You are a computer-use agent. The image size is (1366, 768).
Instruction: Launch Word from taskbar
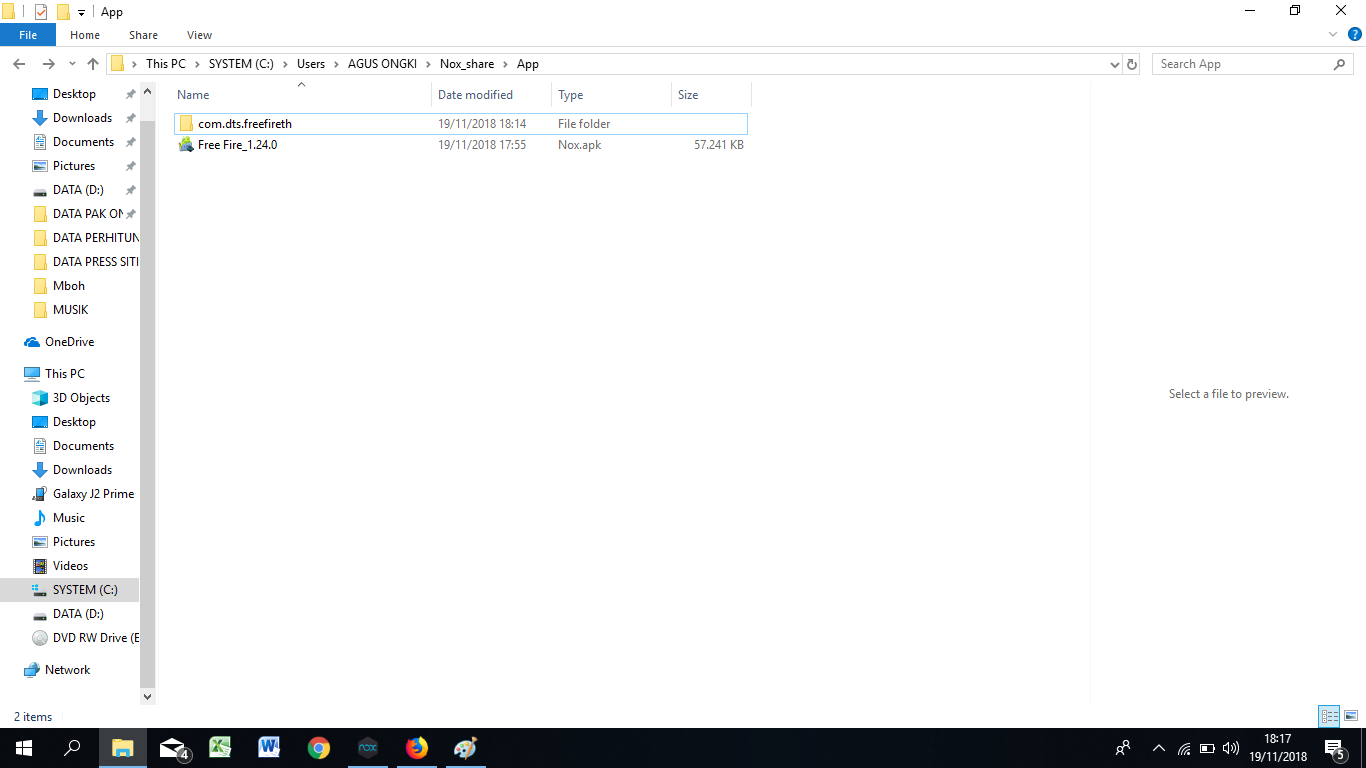(269, 748)
